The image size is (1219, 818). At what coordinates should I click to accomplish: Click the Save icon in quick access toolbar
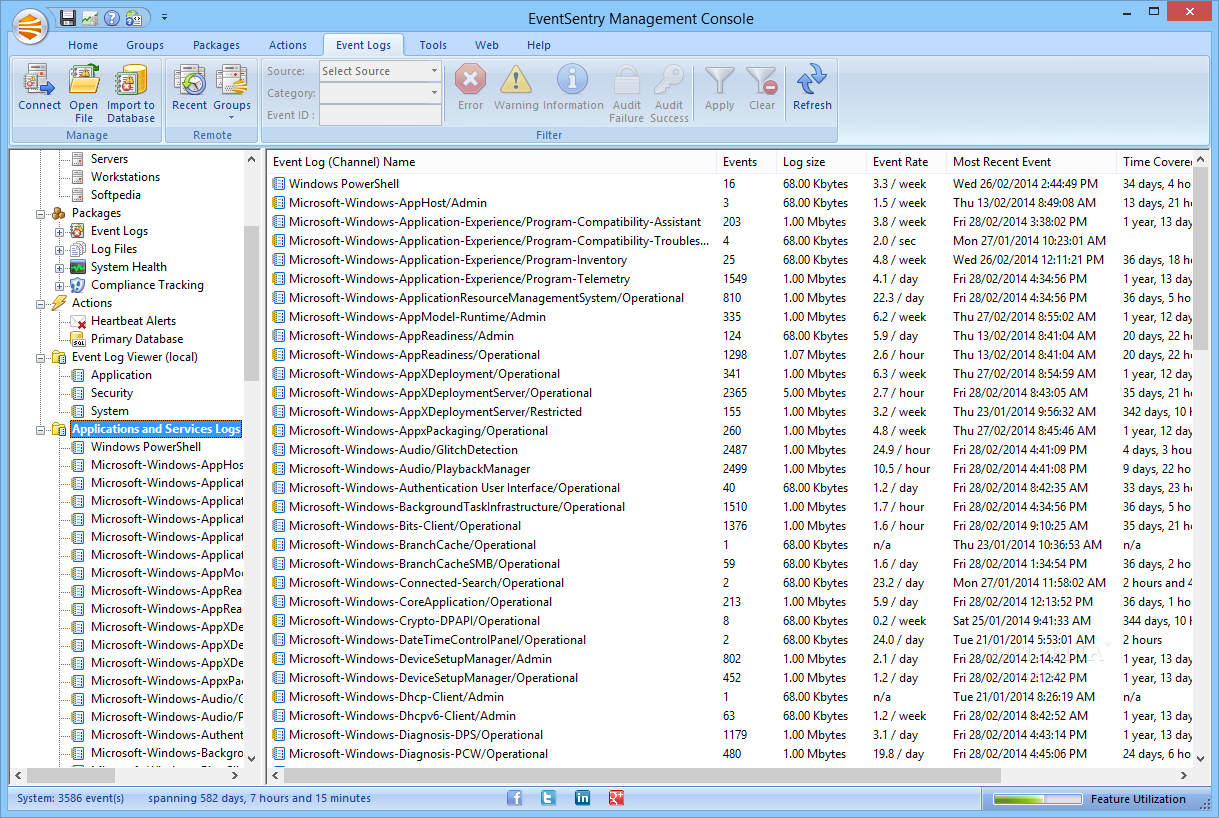coord(68,18)
